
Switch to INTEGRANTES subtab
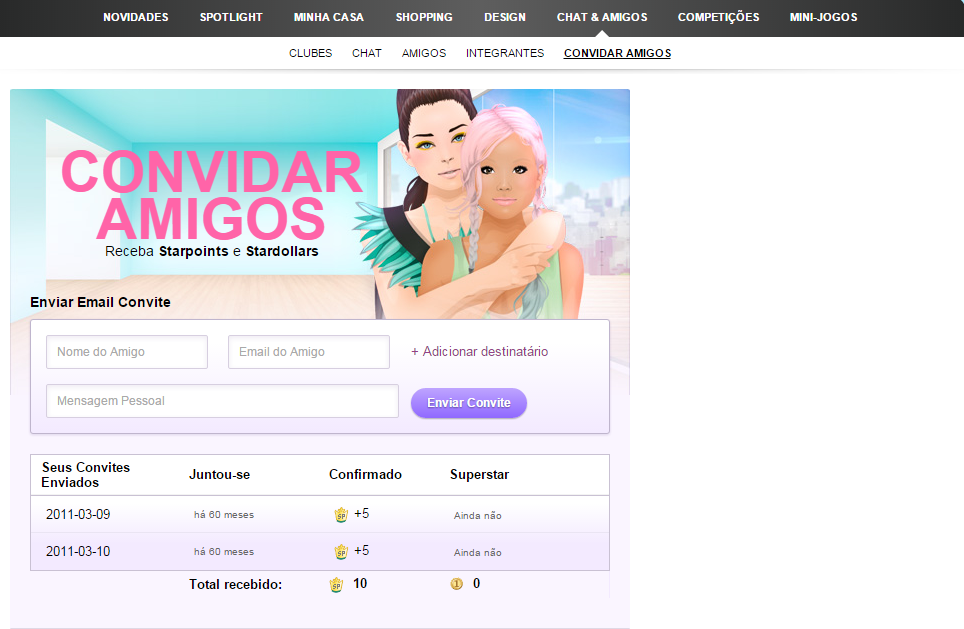point(505,53)
